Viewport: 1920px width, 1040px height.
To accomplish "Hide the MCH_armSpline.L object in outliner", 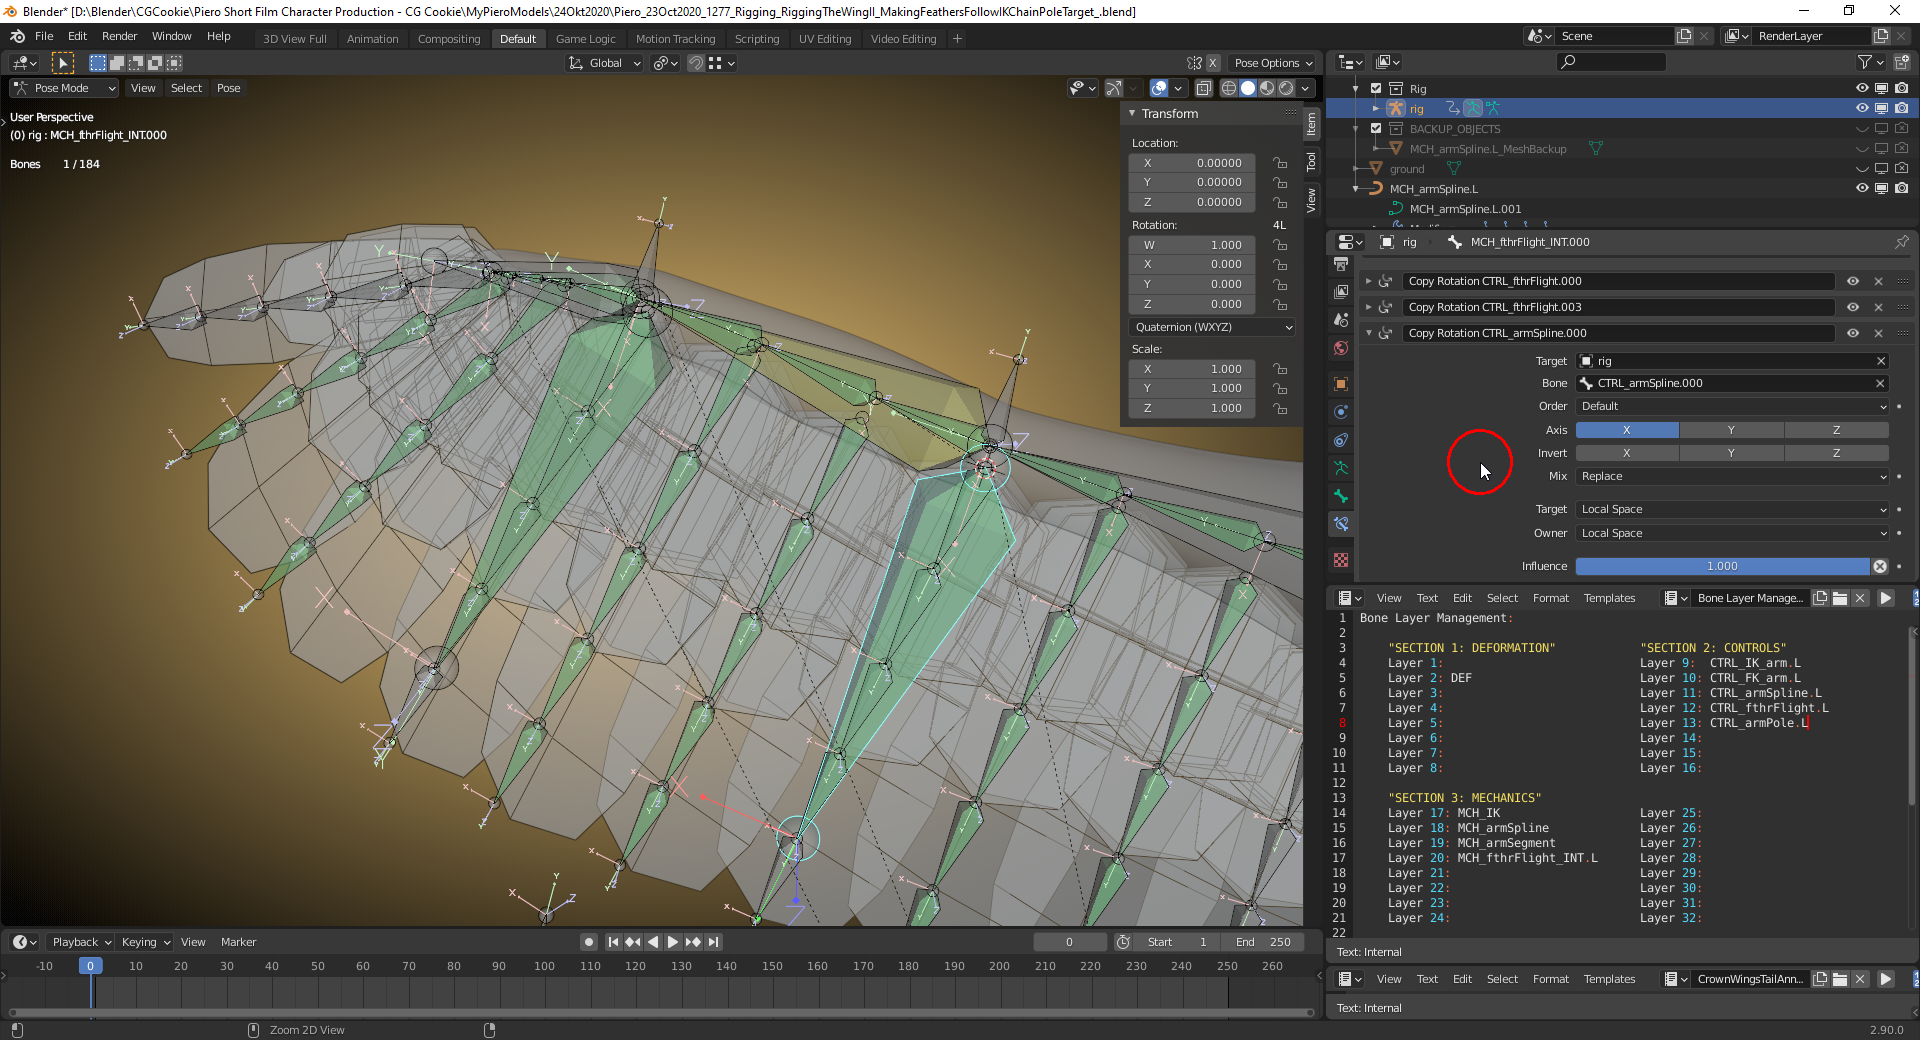I will (1862, 188).
